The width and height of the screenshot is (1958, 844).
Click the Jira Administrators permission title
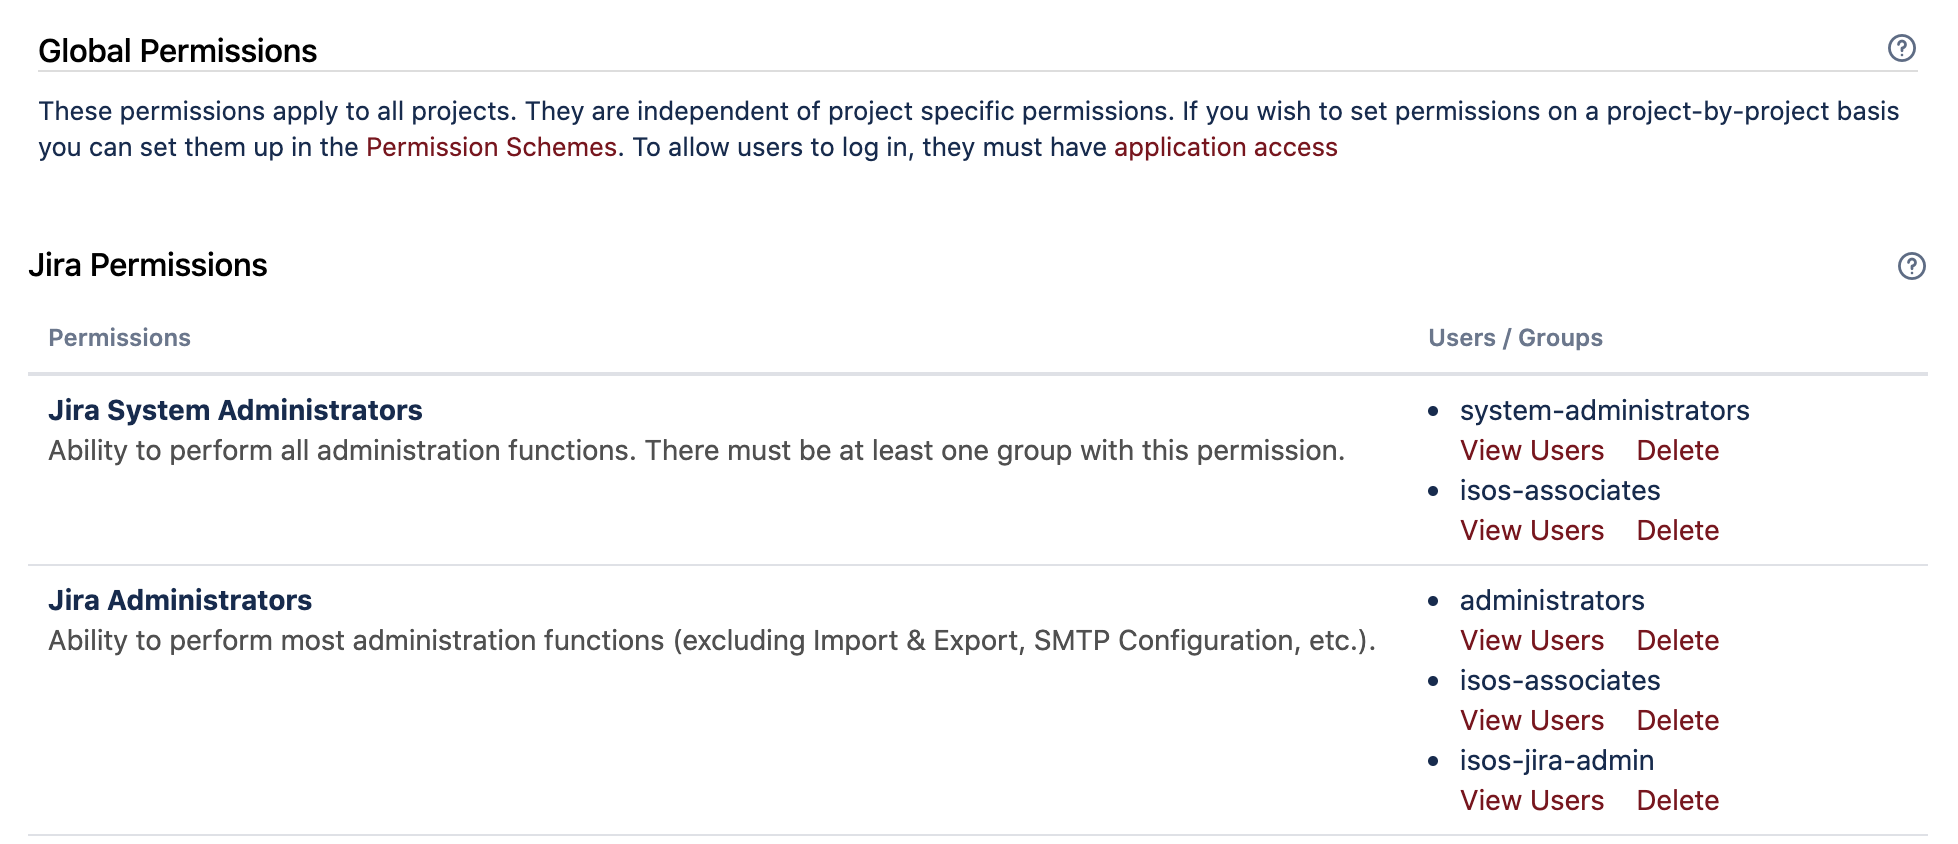[180, 600]
